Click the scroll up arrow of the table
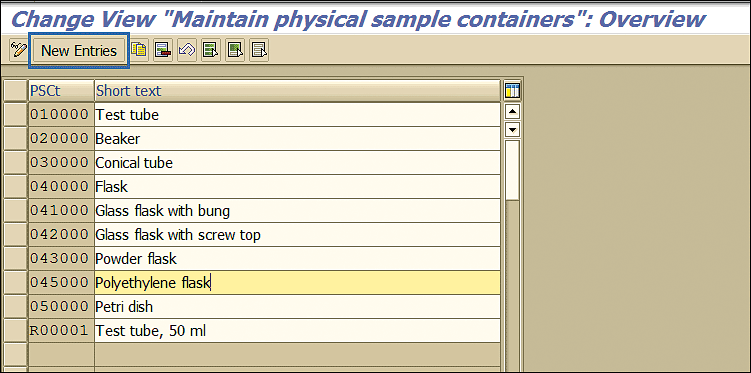Screen dimensions: 751x373 pyautogui.click(x=512, y=112)
